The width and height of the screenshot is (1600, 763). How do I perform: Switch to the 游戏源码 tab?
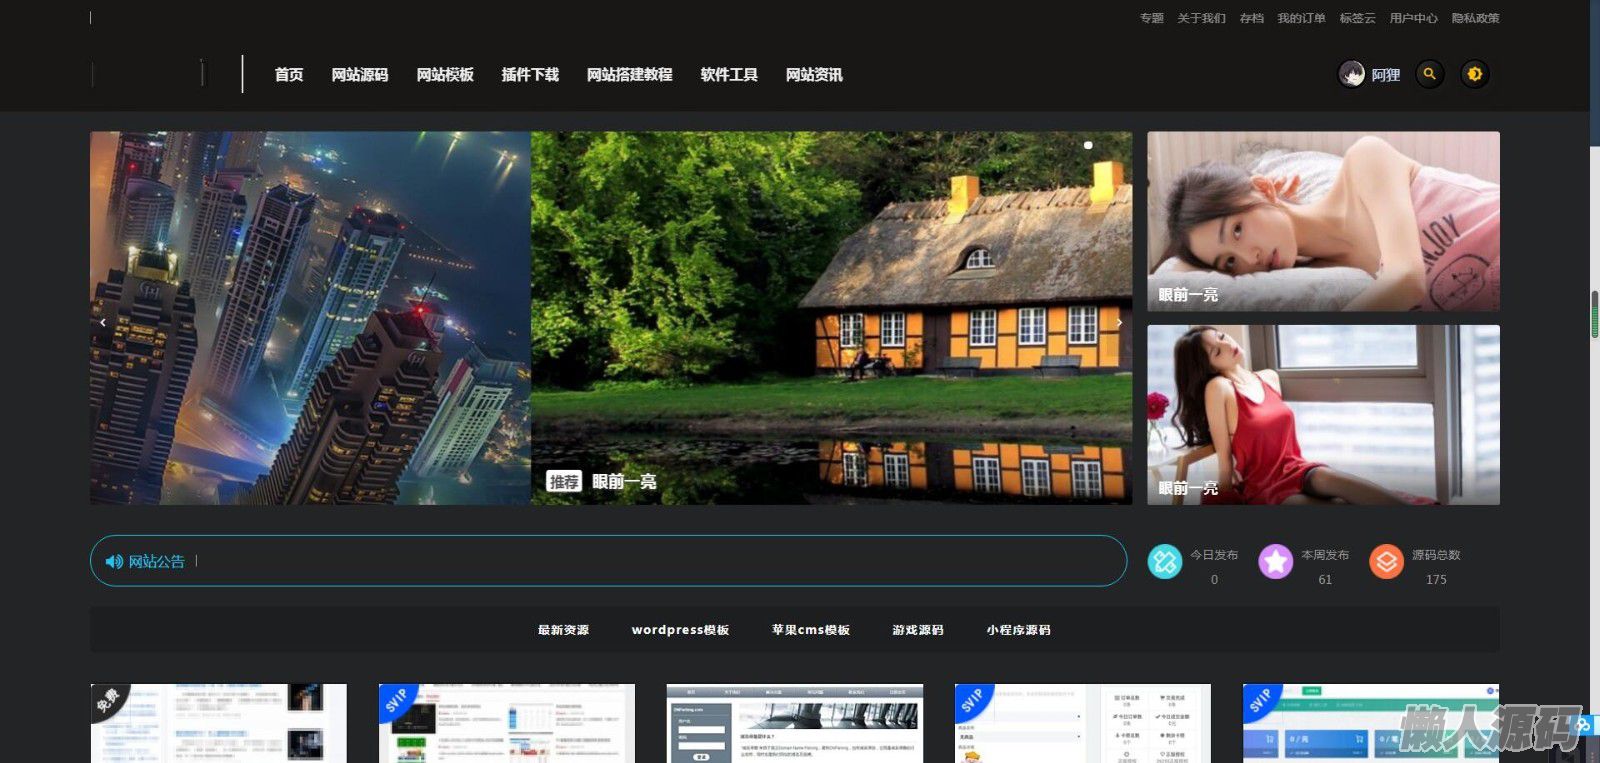pos(917,630)
